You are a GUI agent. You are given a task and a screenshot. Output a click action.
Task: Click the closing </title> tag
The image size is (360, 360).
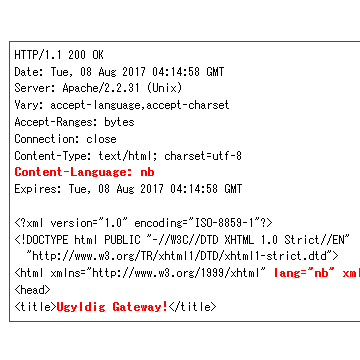192,307
